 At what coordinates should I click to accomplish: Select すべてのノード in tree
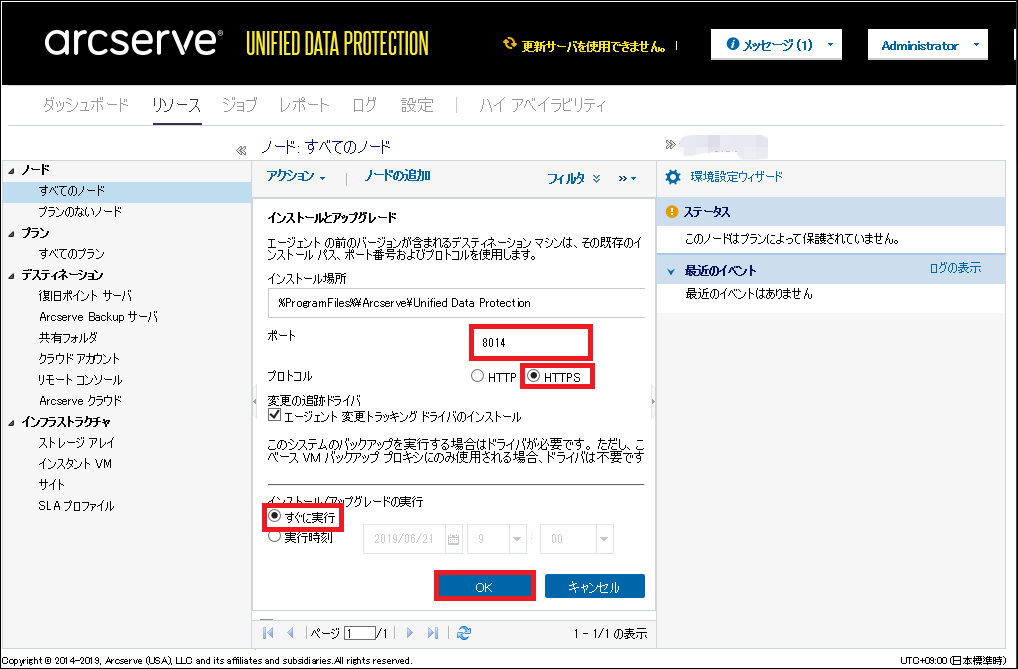click(x=72, y=191)
